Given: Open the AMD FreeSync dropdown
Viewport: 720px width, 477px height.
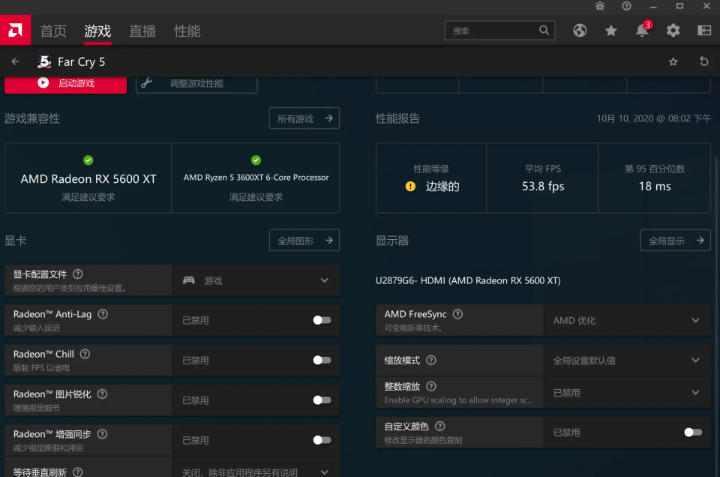Looking at the screenshot, I should pyautogui.click(x=696, y=320).
